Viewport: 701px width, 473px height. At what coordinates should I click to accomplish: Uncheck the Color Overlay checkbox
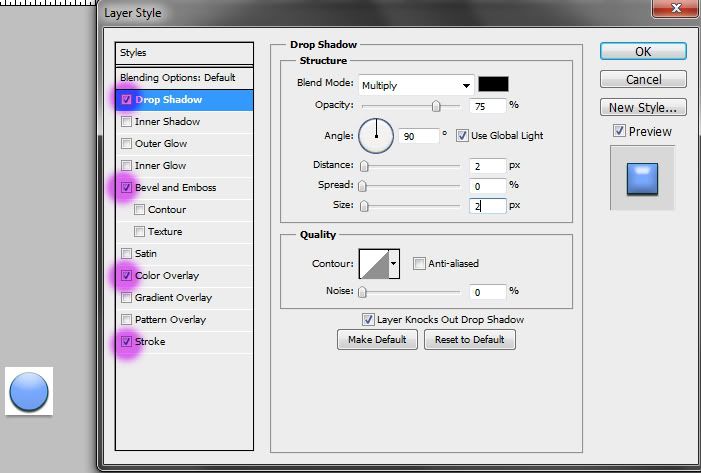[127, 275]
